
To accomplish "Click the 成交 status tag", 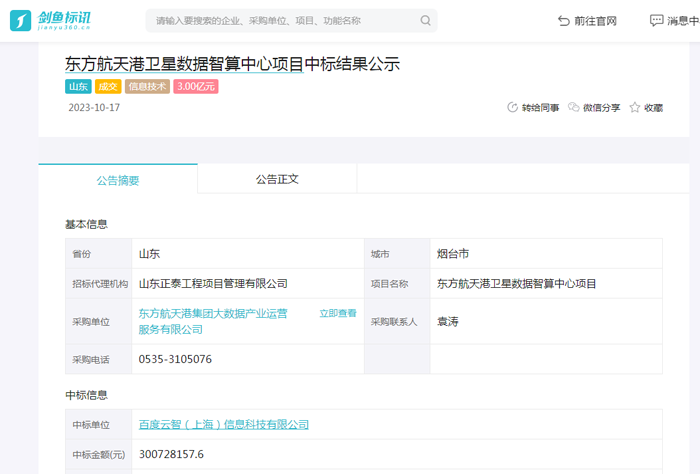I will [108, 87].
